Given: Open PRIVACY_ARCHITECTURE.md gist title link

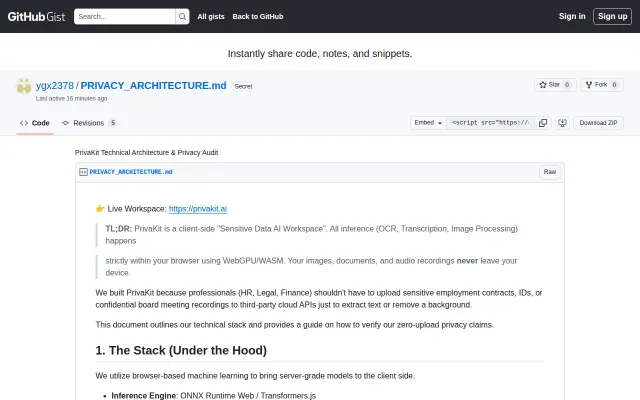Looking at the screenshot, I should coord(153,86).
